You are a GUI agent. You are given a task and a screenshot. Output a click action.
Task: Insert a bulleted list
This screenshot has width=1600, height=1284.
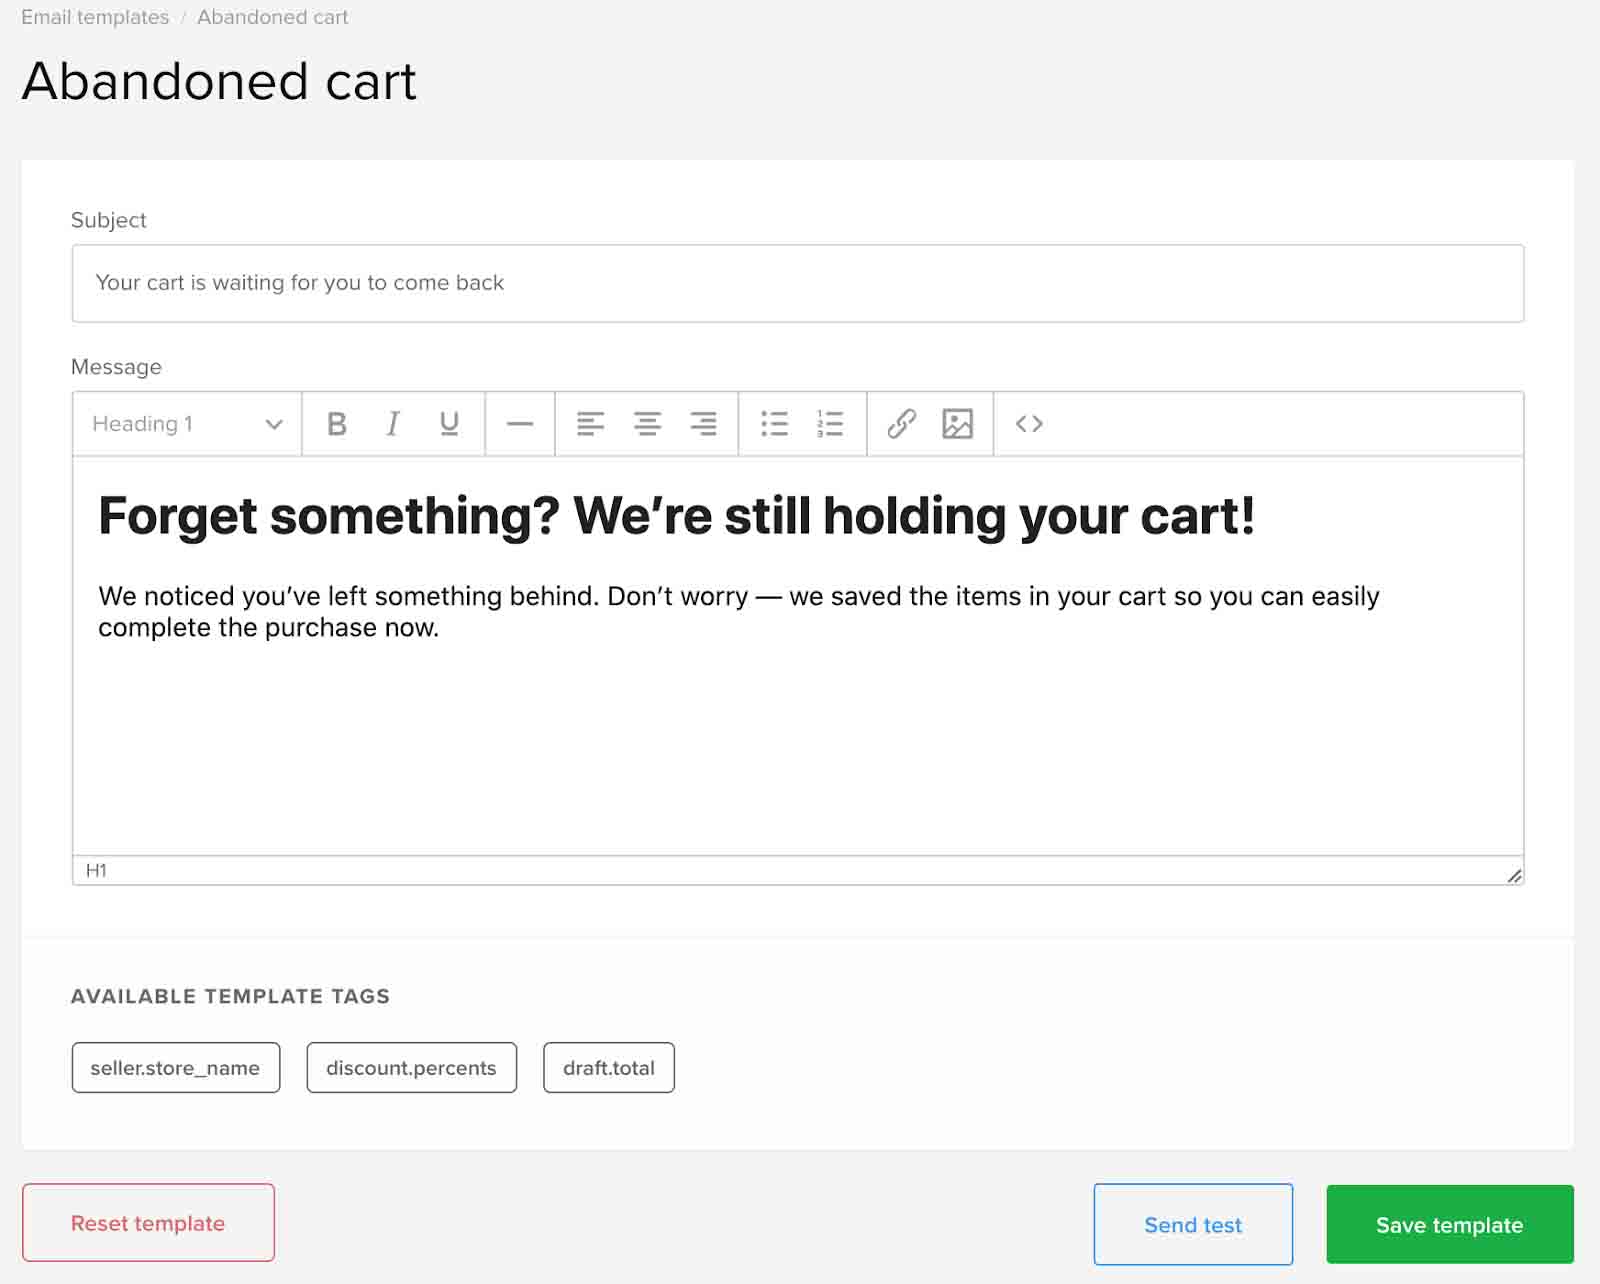(774, 424)
